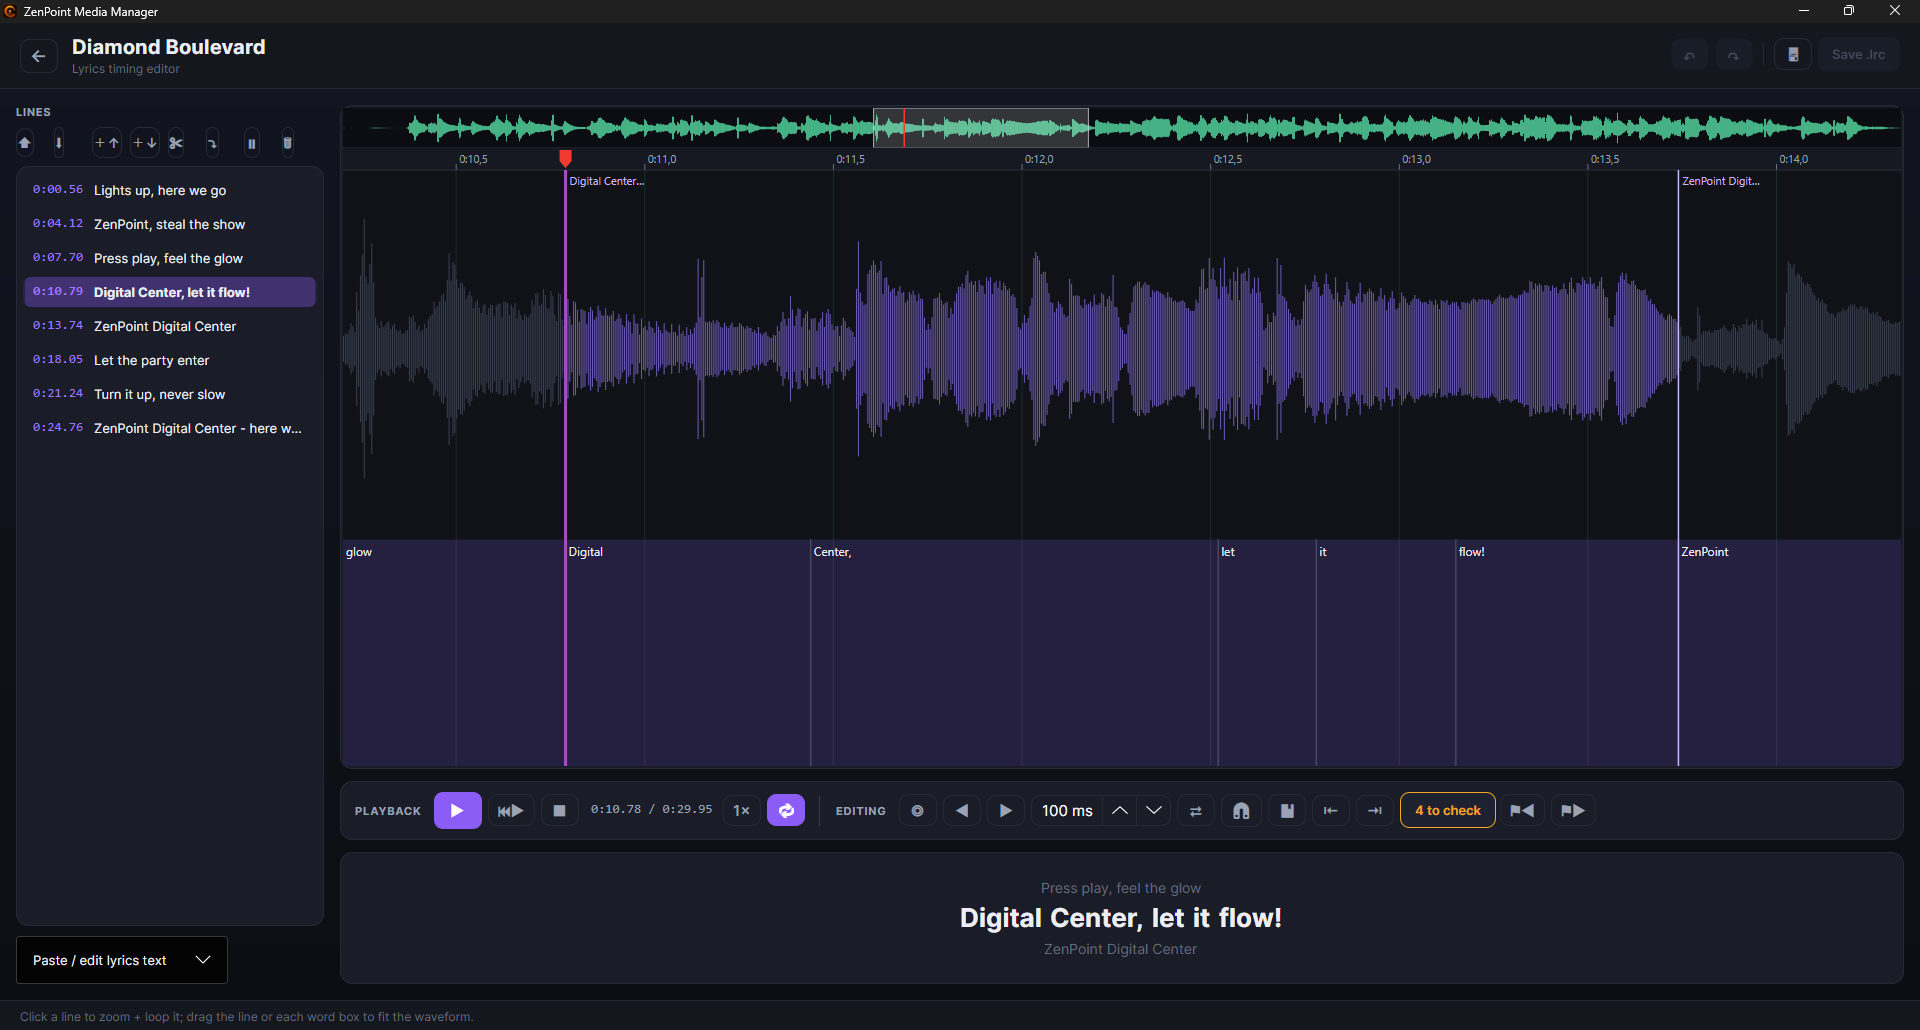Nudge timing later with the right triangle
The image size is (1920, 1030).
[1006, 810]
